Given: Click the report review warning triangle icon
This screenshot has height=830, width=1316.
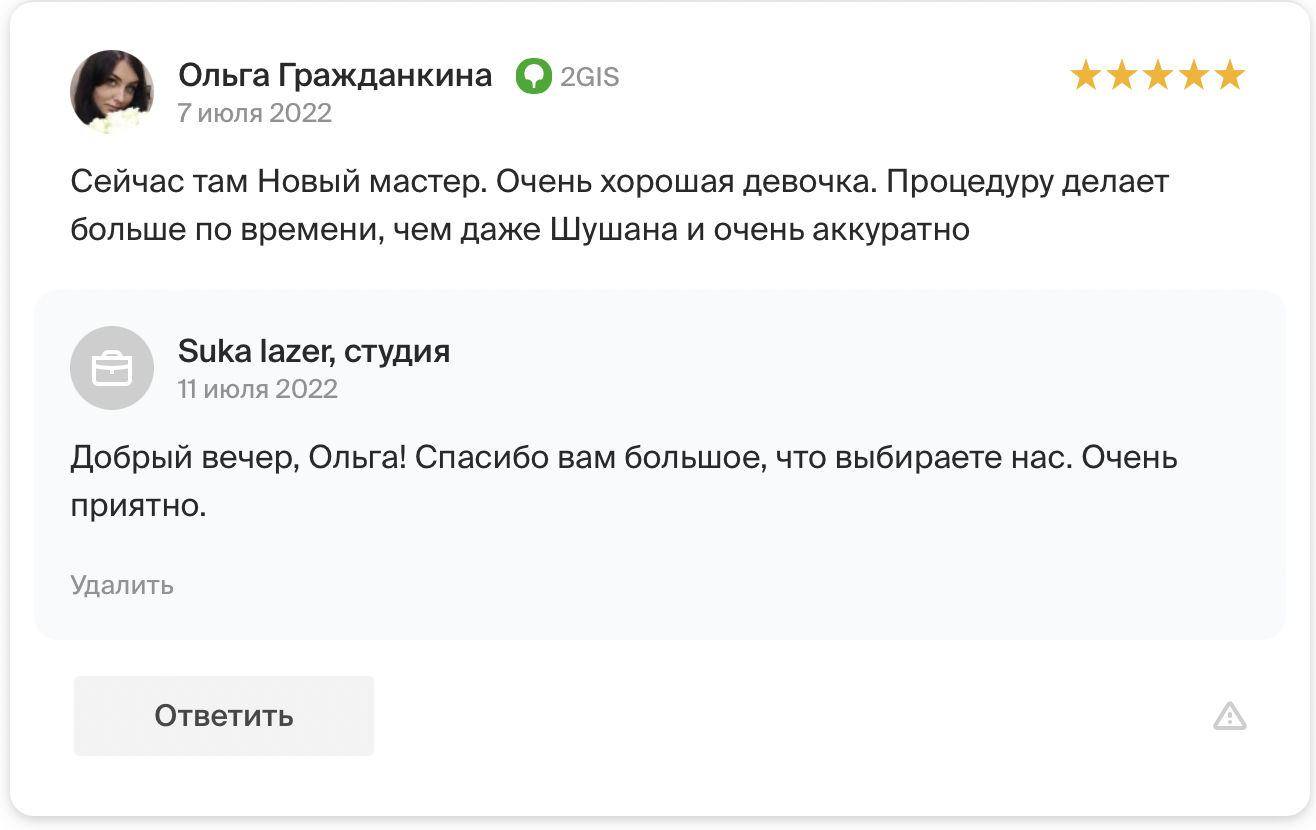Looking at the screenshot, I should [1229, 716].
